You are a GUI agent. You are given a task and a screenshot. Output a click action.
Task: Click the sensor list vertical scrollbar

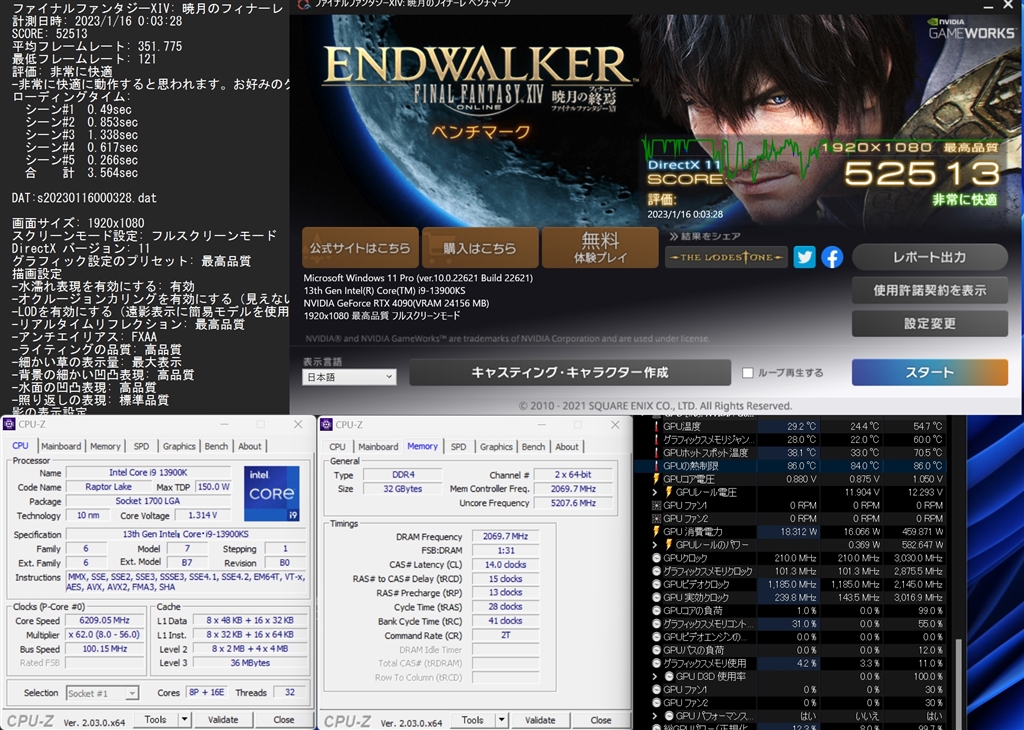click(x=958, y=682)
